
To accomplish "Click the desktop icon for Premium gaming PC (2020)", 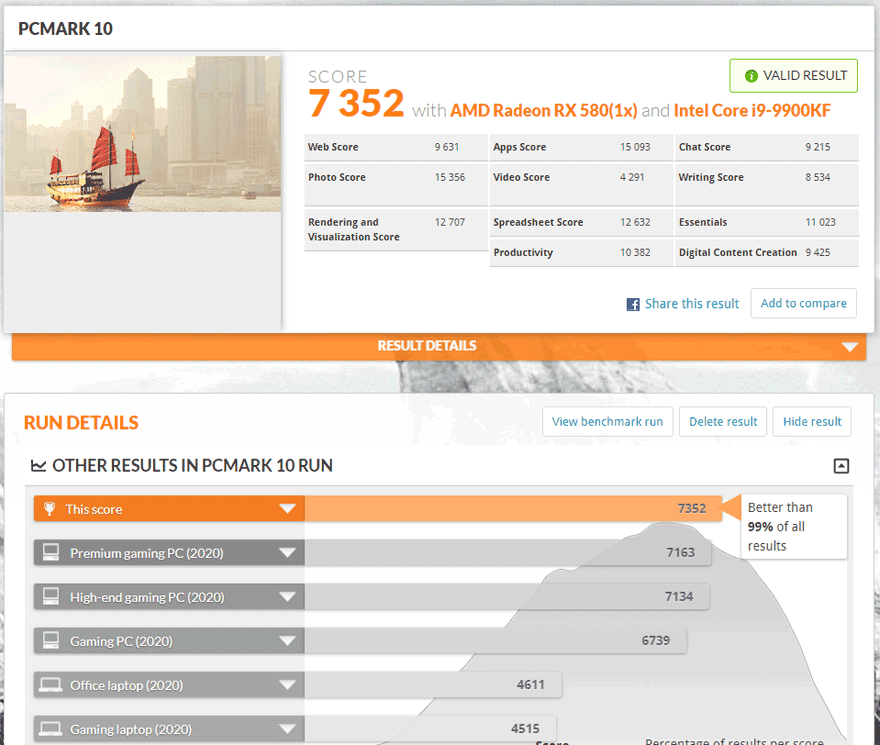I will click(51, 552).
